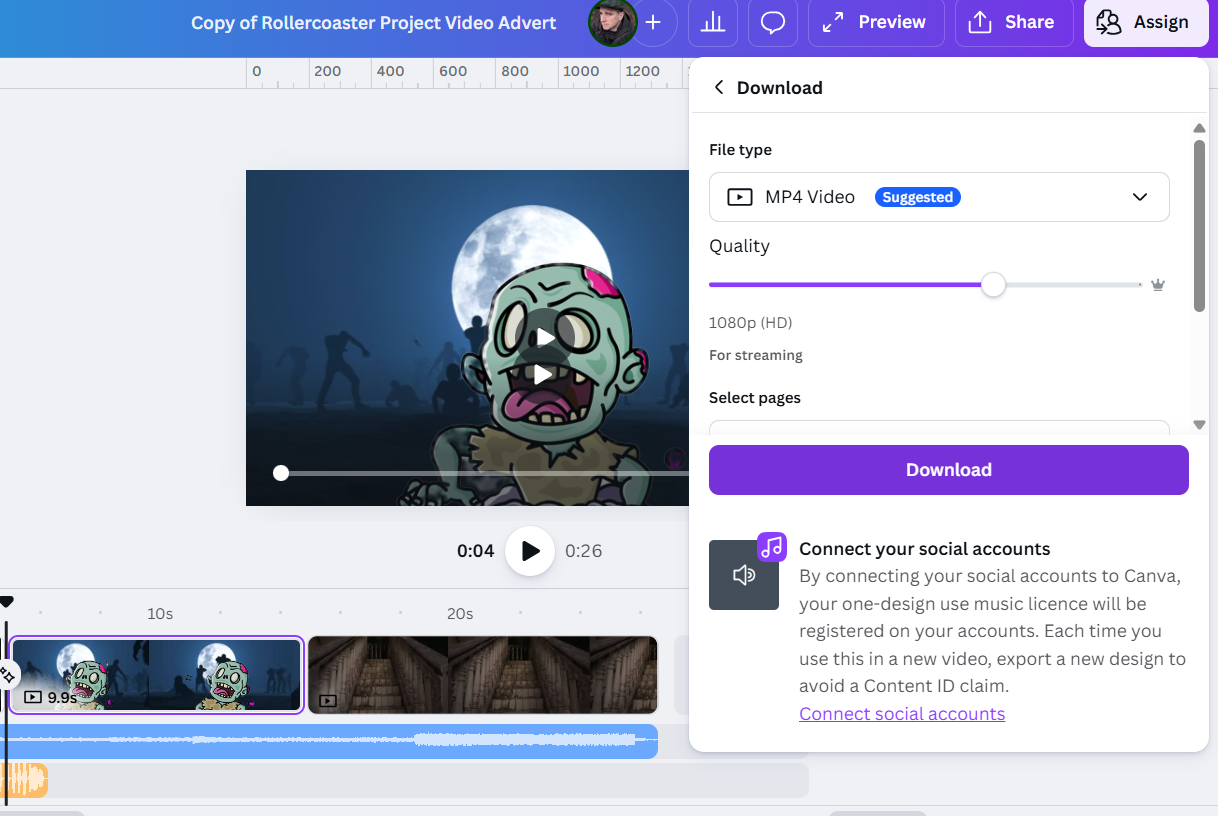Click the purple Download button
This screenshot has width=1218, height=816.
pyautogui.click(x=948, y=469)
